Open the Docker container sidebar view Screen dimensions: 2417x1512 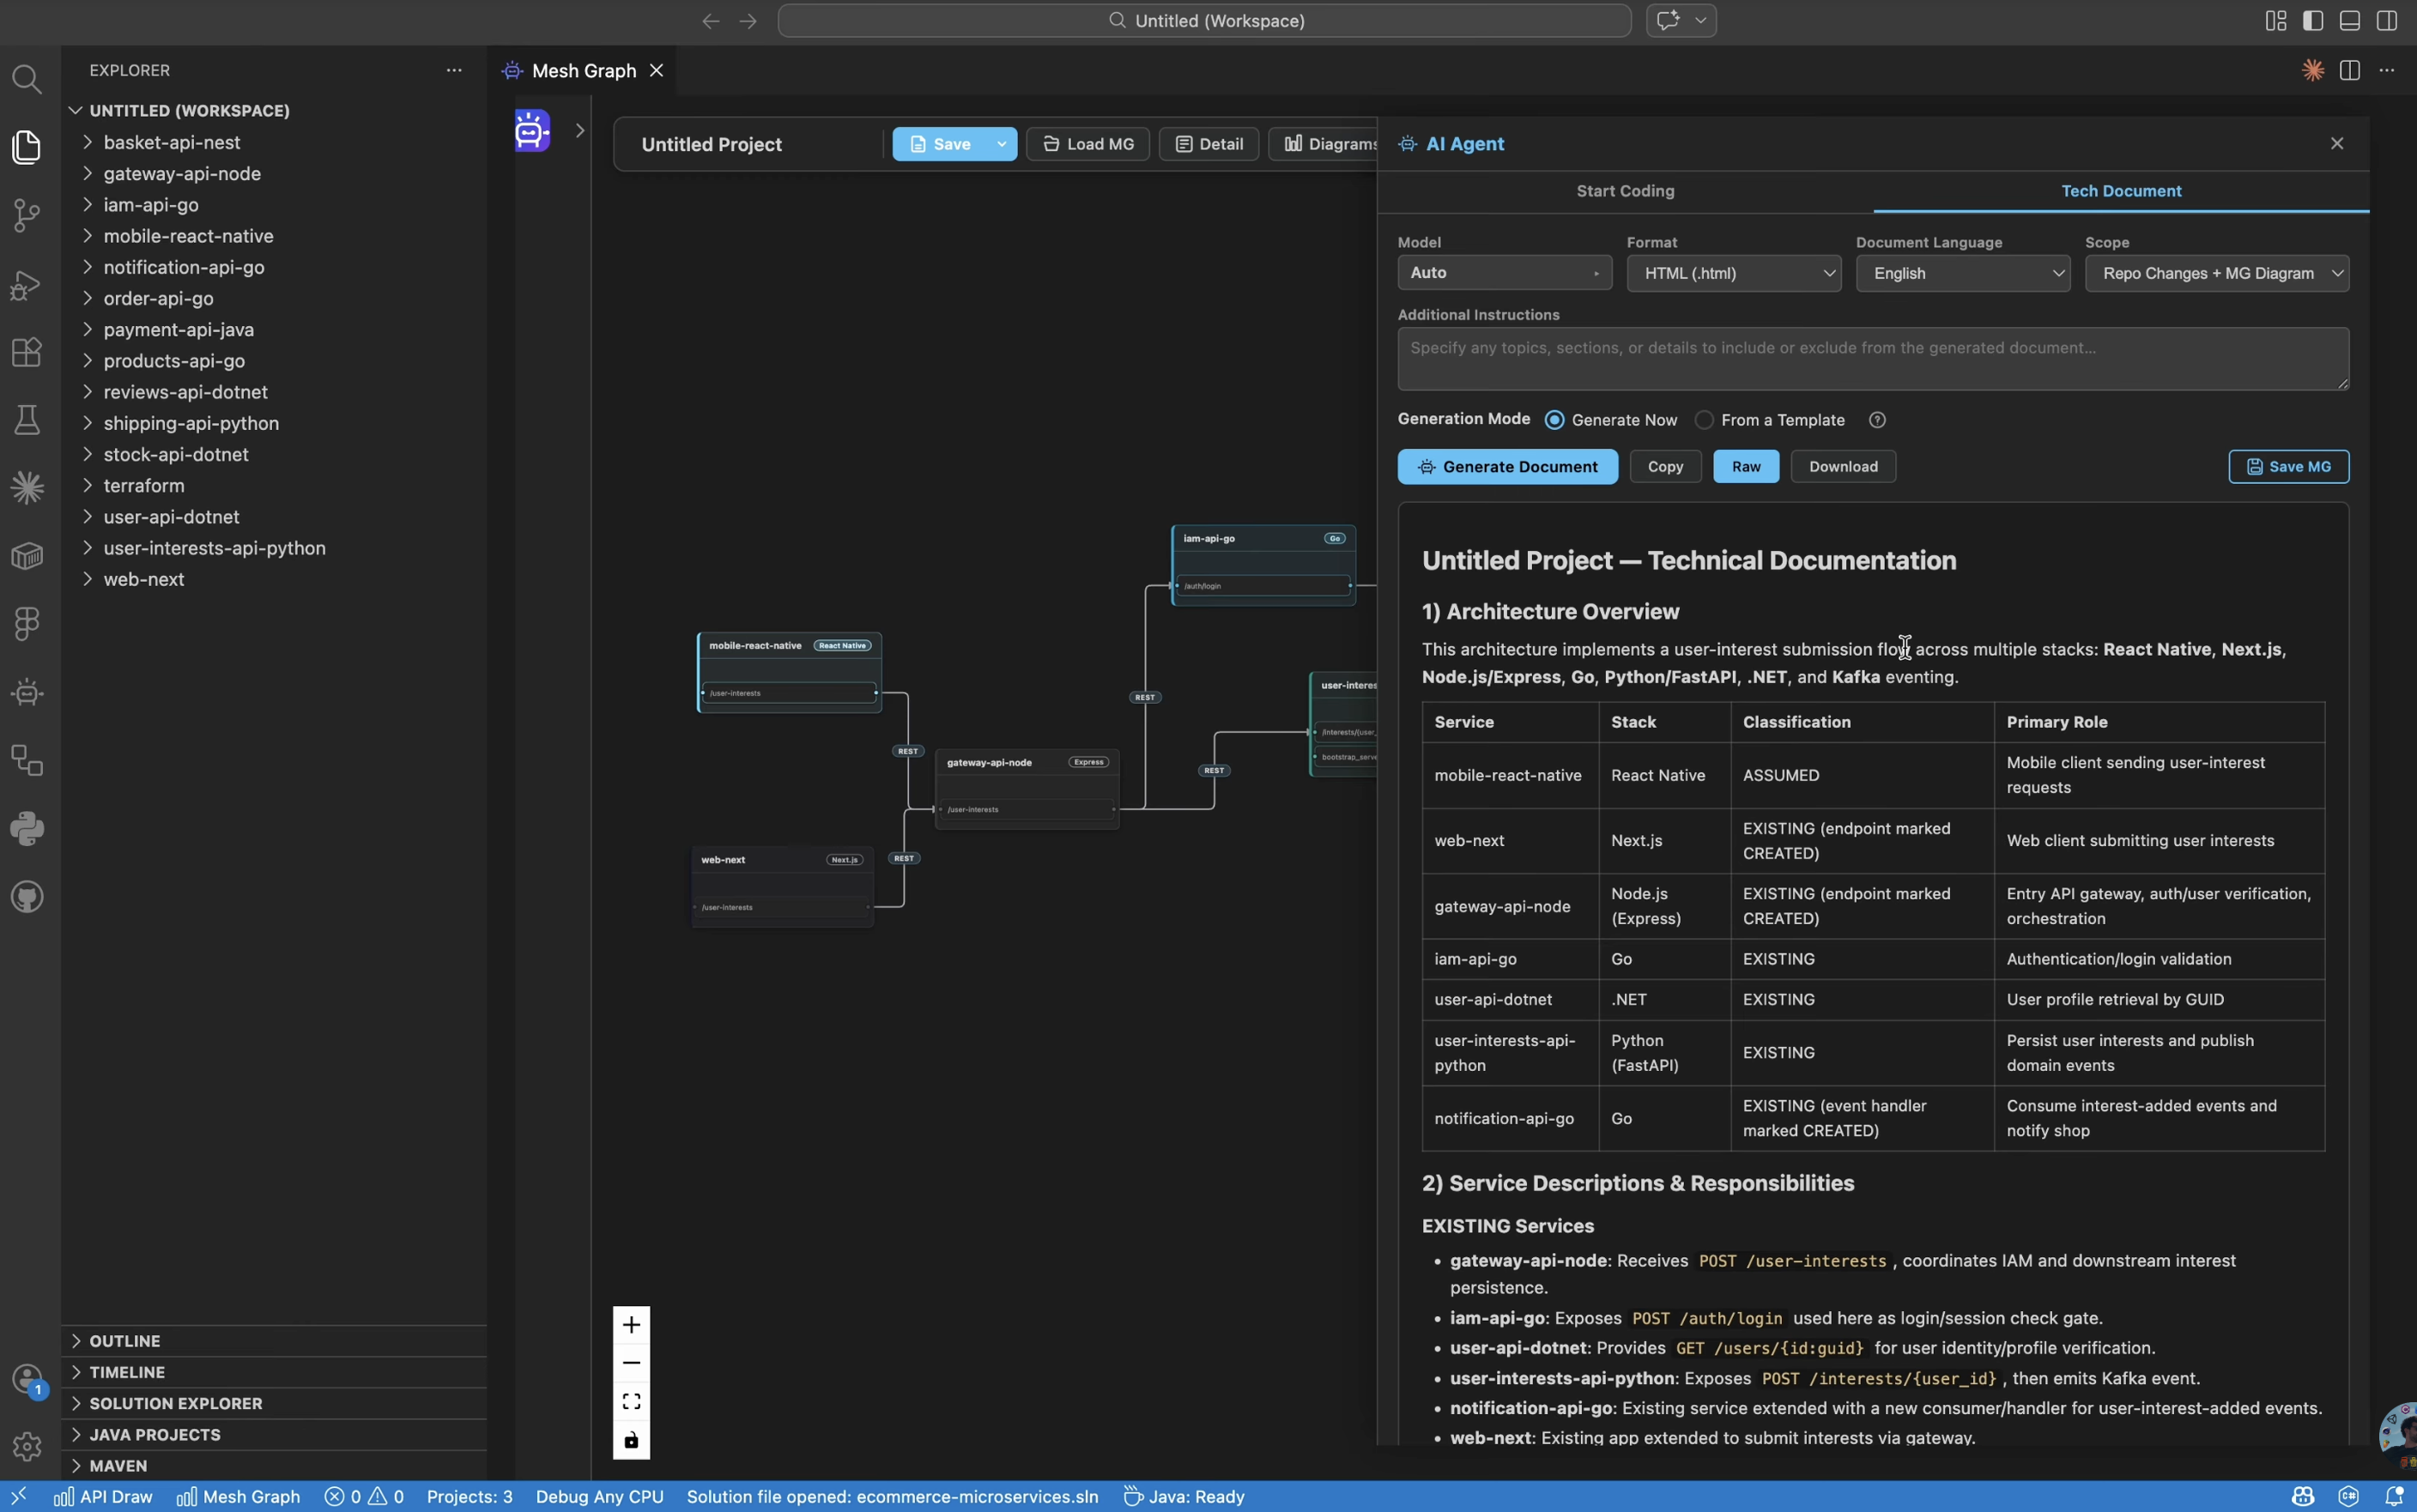tap(27, 556)
